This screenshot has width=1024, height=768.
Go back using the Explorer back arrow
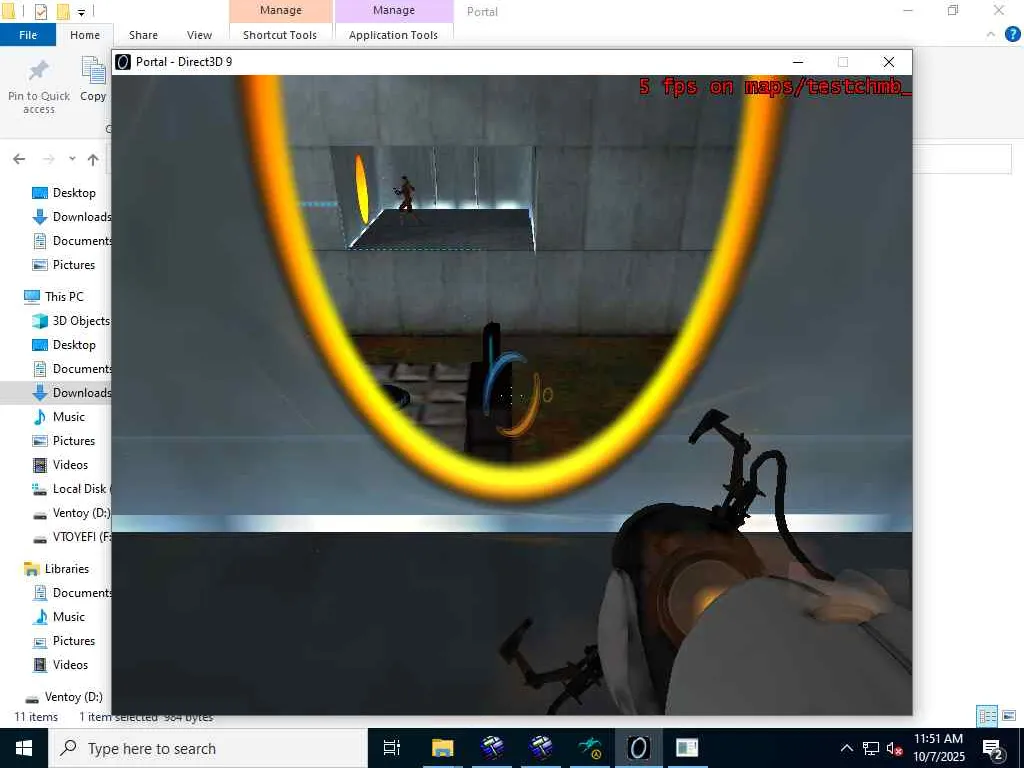coord(19,159)
